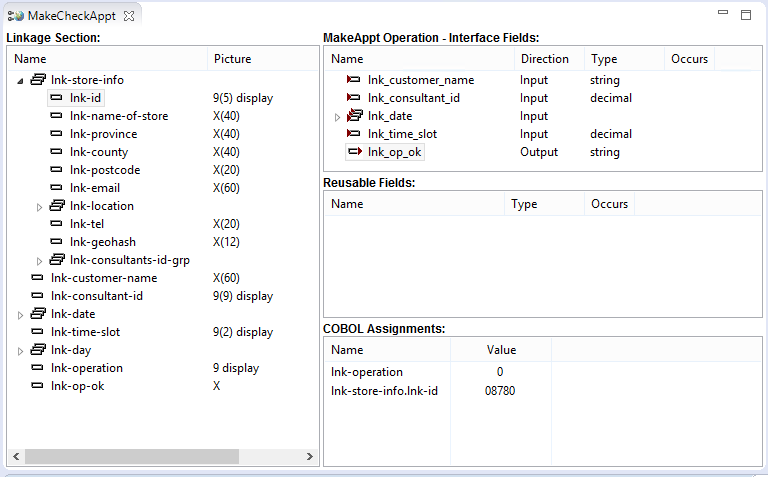Select the MakeCheckAppt editor tab
The width and height of the screenshot is (768, 477).
click(x=70, y=16)
